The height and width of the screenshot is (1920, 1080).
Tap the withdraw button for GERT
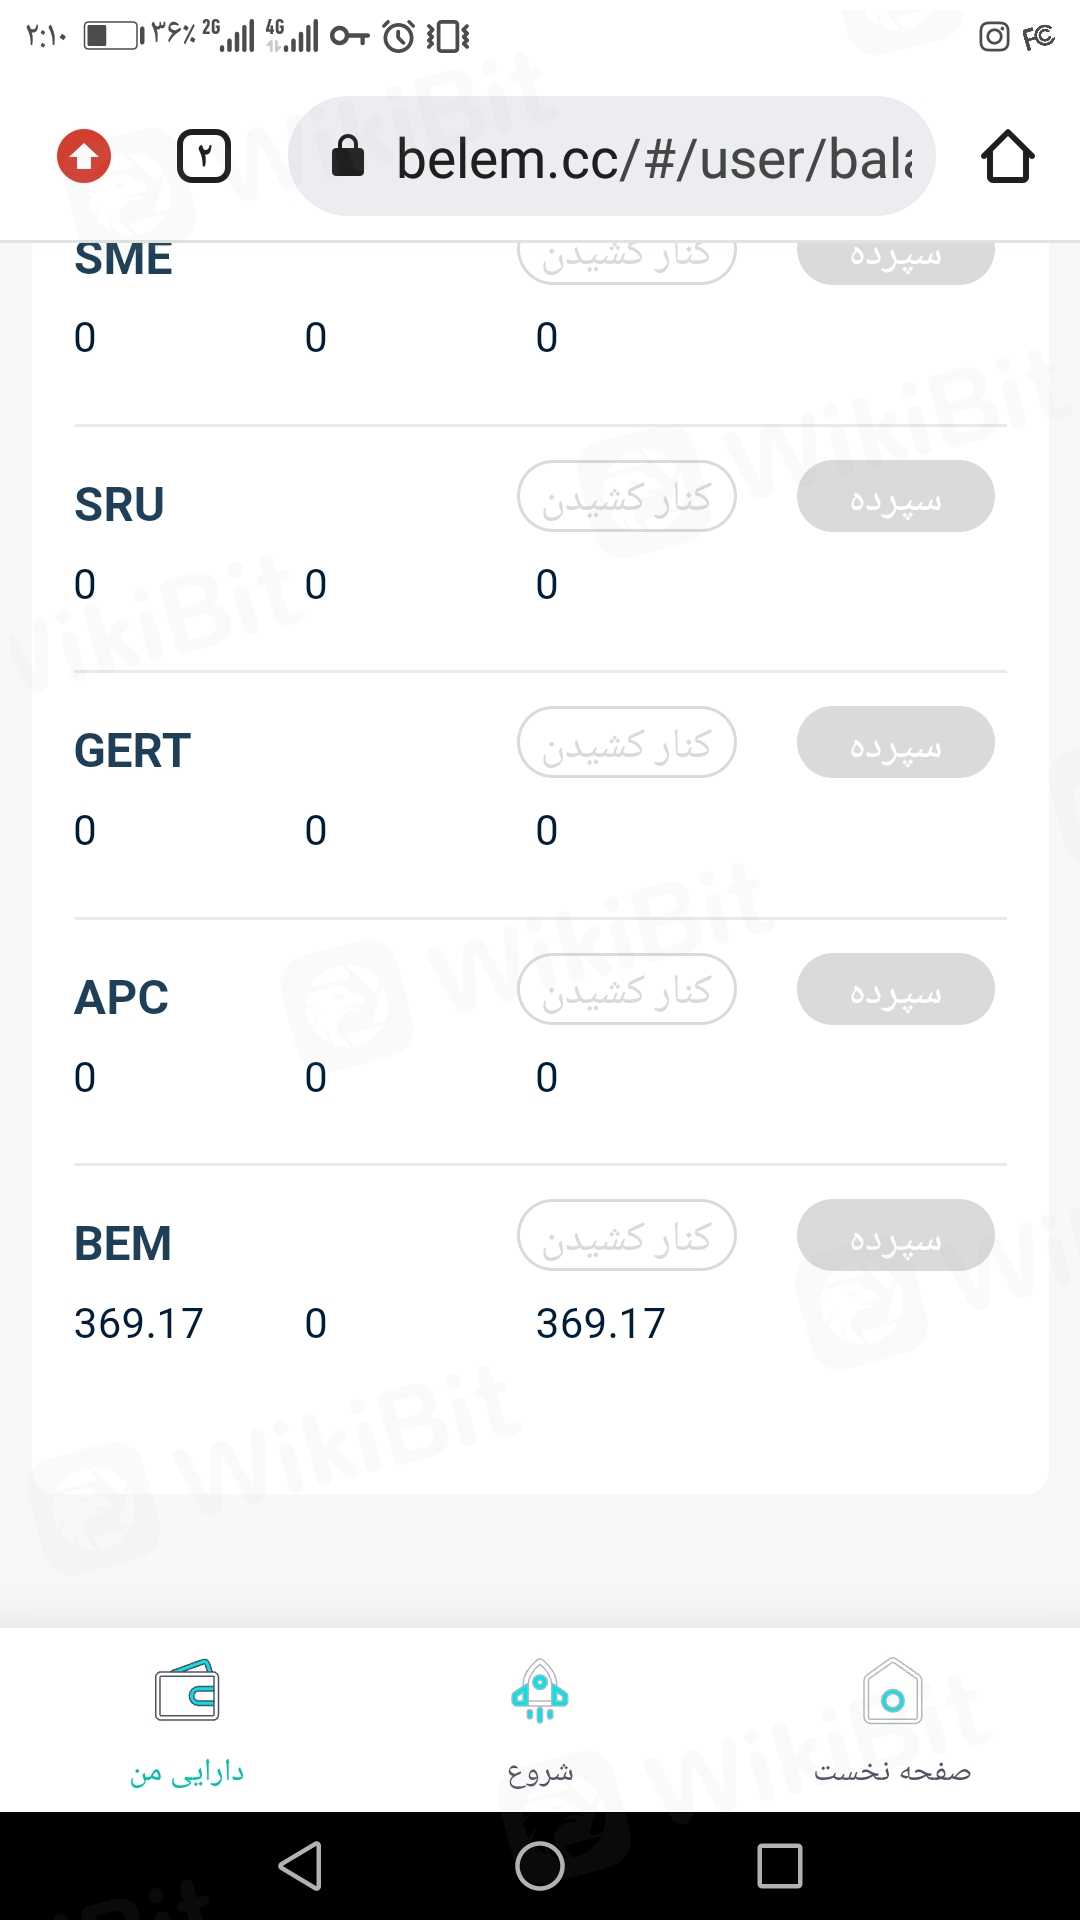pyautogui.click(x=627, y=743)
